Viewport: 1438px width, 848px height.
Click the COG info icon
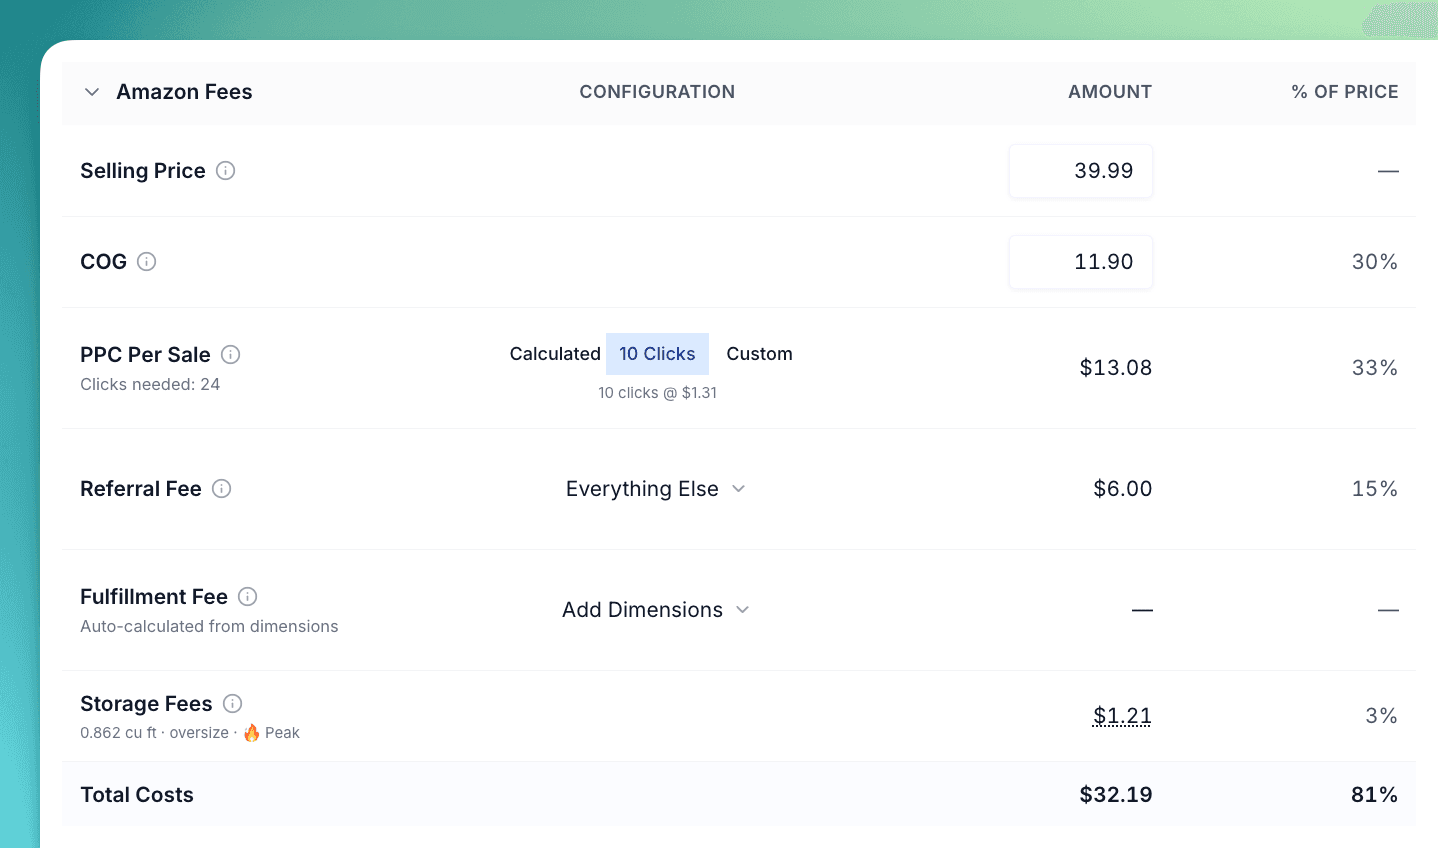point(147,262)
